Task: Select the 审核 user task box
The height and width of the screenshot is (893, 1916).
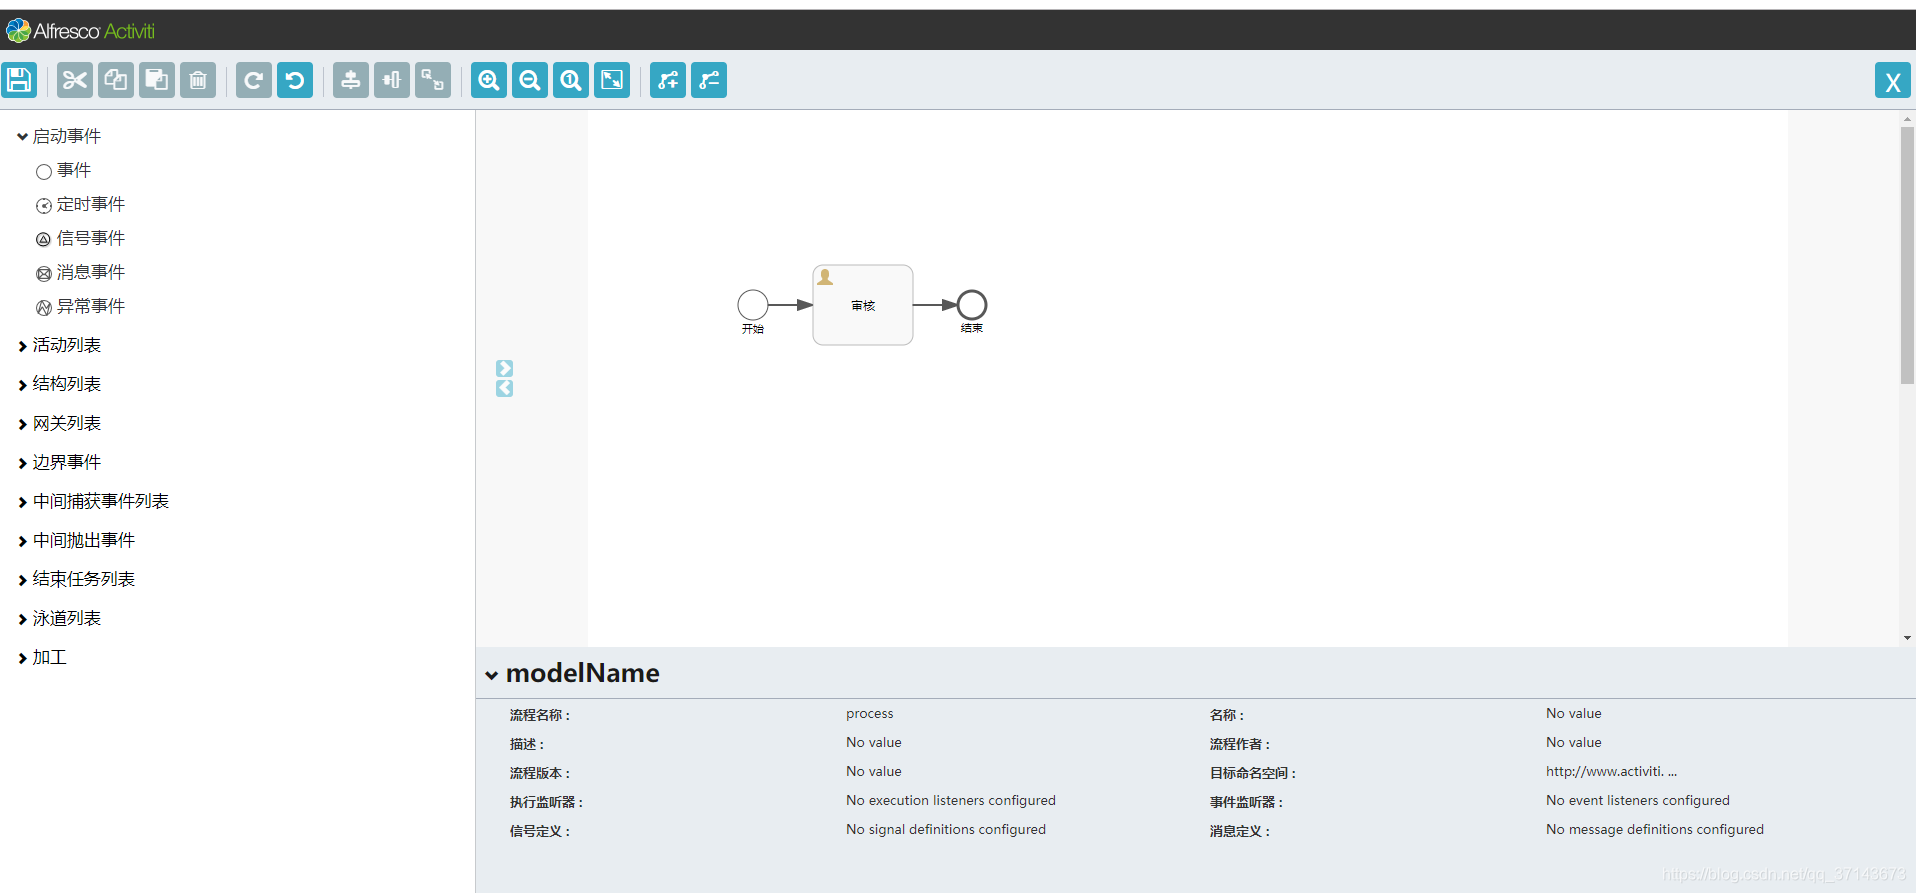Action: point(863,305)
